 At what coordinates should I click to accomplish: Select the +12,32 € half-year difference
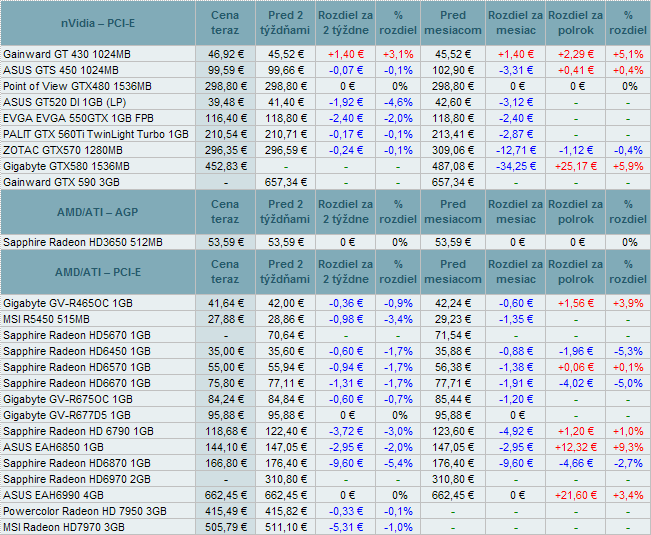click(x=576, y=447)
